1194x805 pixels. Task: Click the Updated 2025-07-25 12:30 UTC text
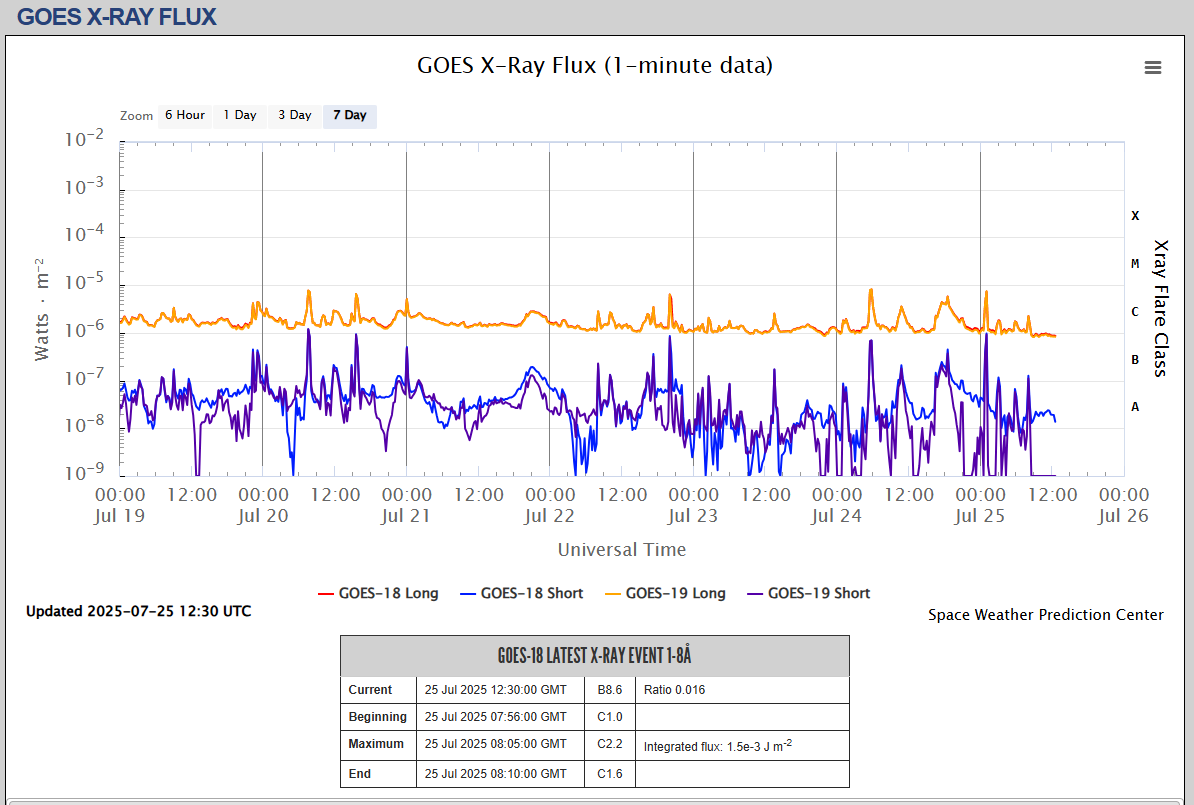click(x=139, y=611)
